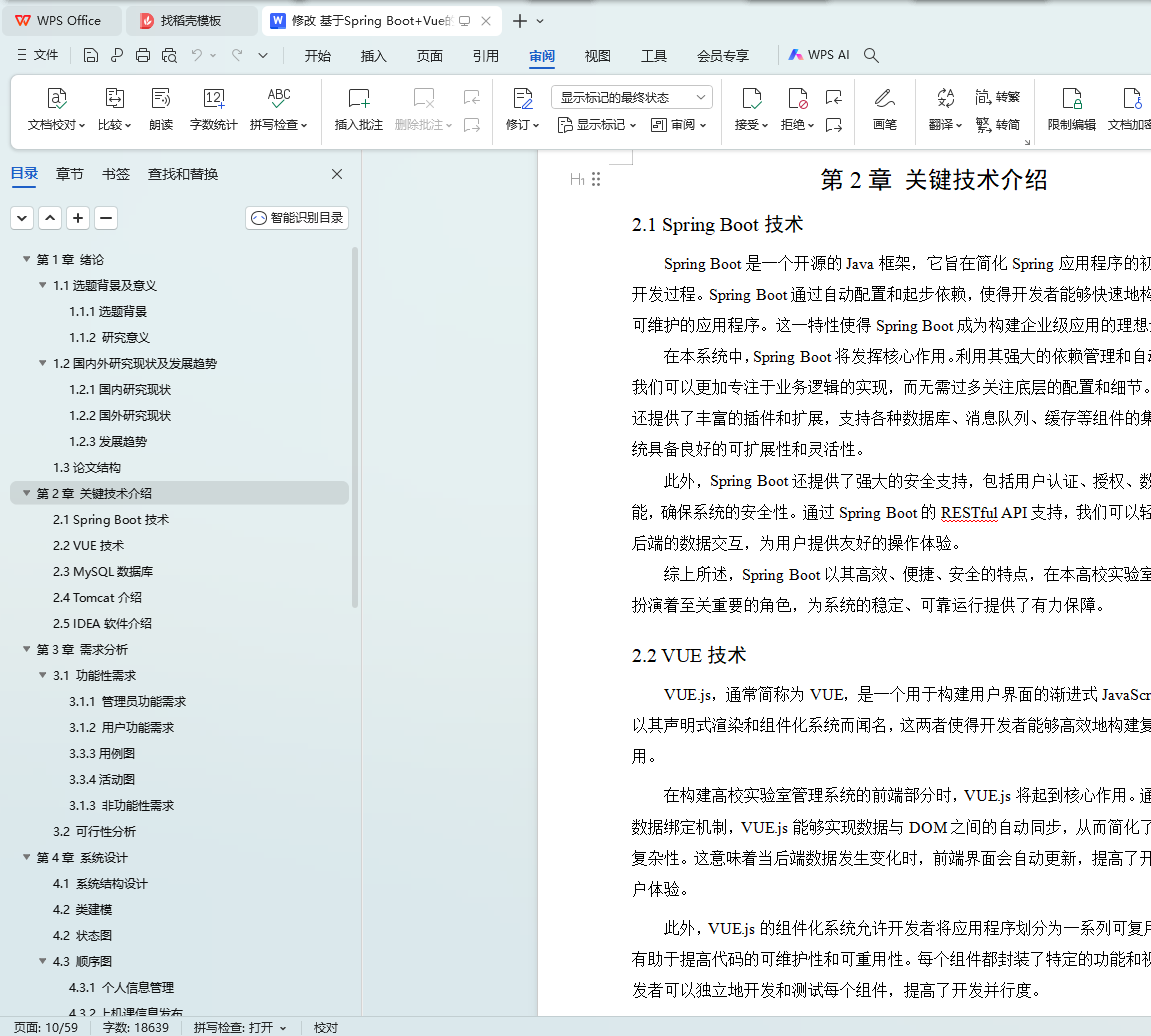This screenshot has height=1036, width=1151.
Task: Click the redo arrow icon
Action: pyautogui.click(x=237, y=55)
